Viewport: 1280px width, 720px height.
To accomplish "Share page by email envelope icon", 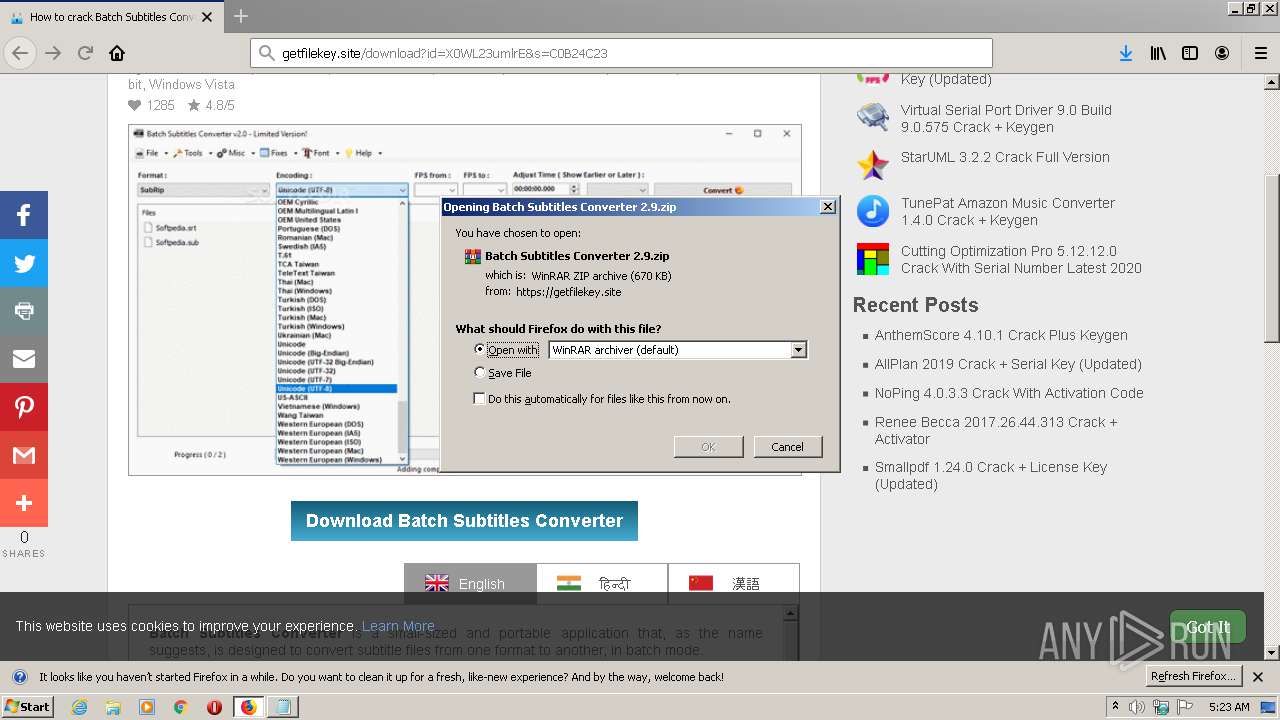I will [24, 359].
